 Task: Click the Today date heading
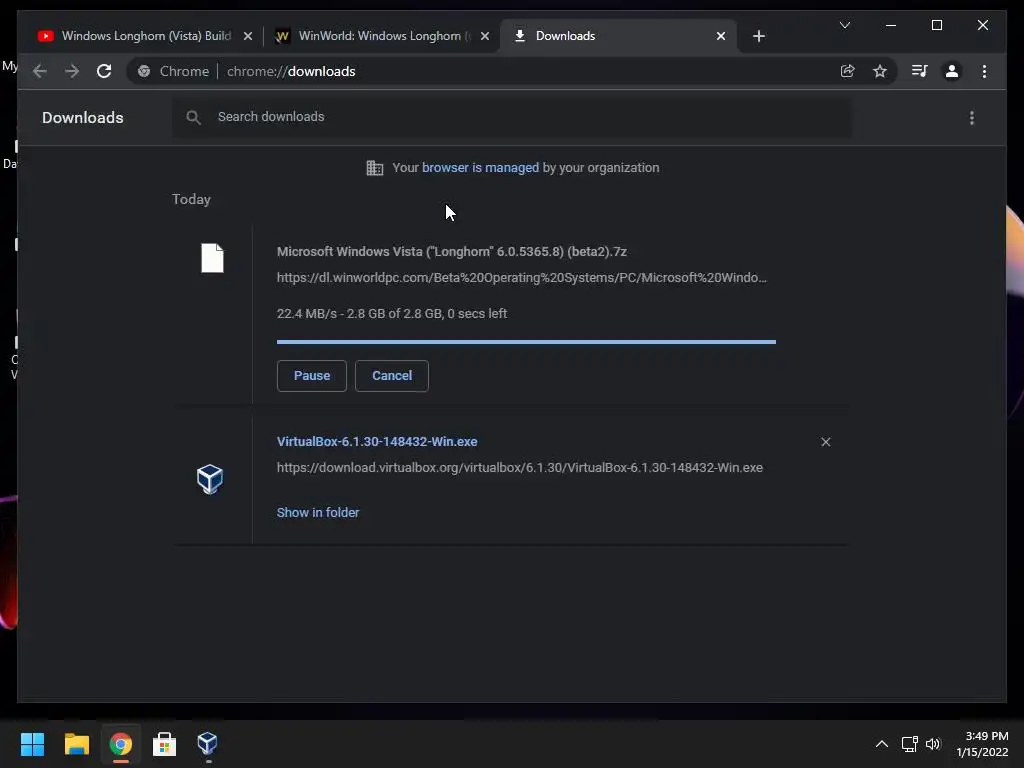point(191,199)
